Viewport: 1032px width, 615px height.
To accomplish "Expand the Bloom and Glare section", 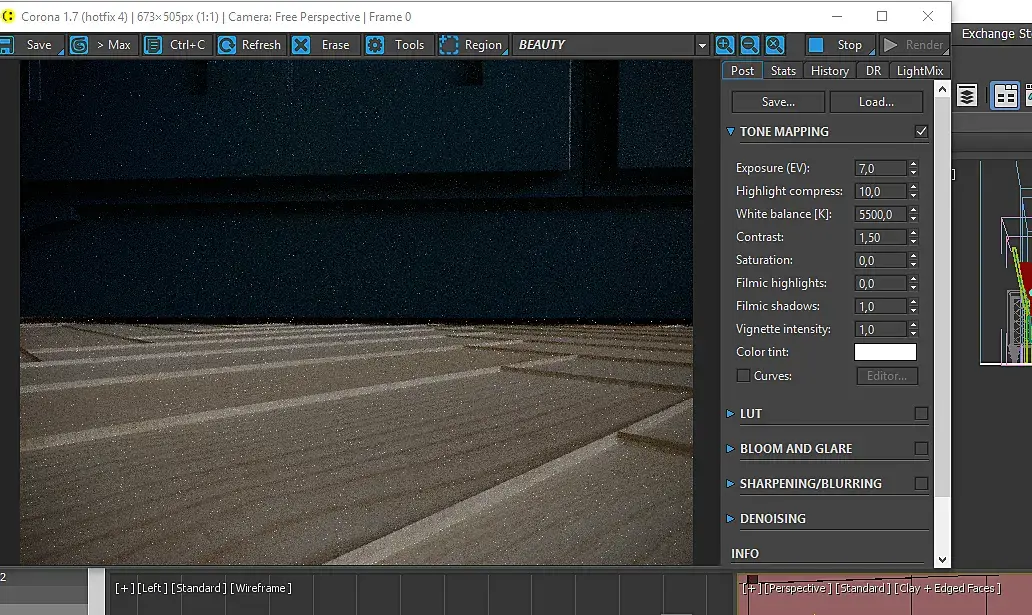I will (x=730, y=448).
